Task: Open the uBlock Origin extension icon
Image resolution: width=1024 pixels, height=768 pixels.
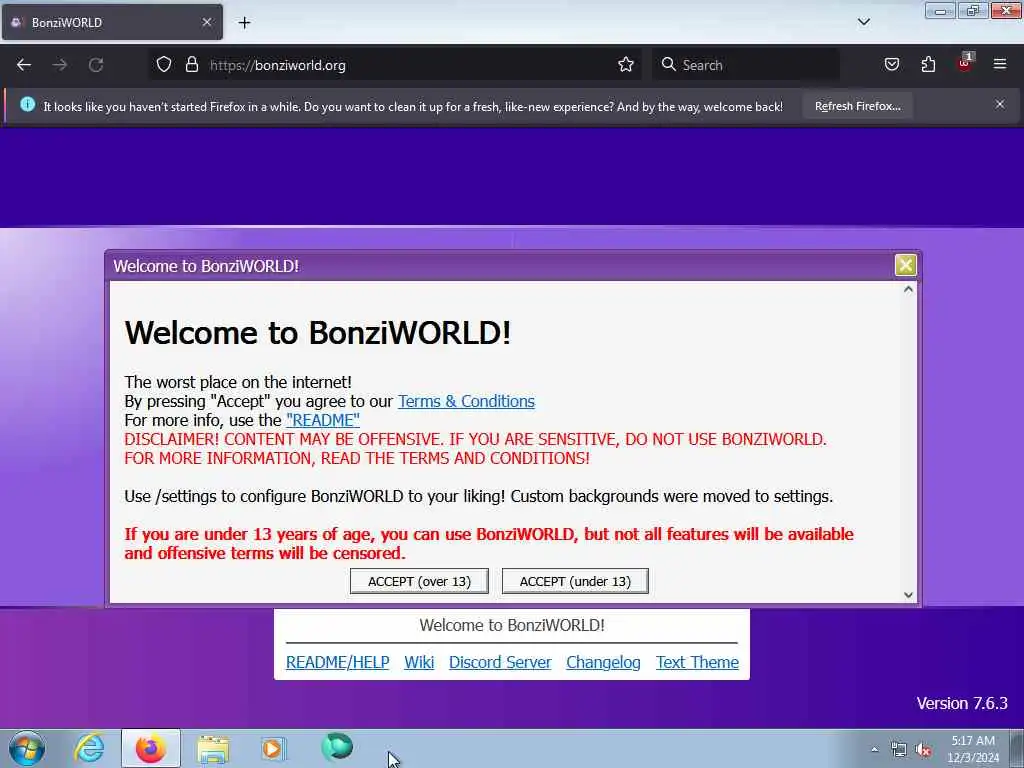Action: [x=965, y=63]
